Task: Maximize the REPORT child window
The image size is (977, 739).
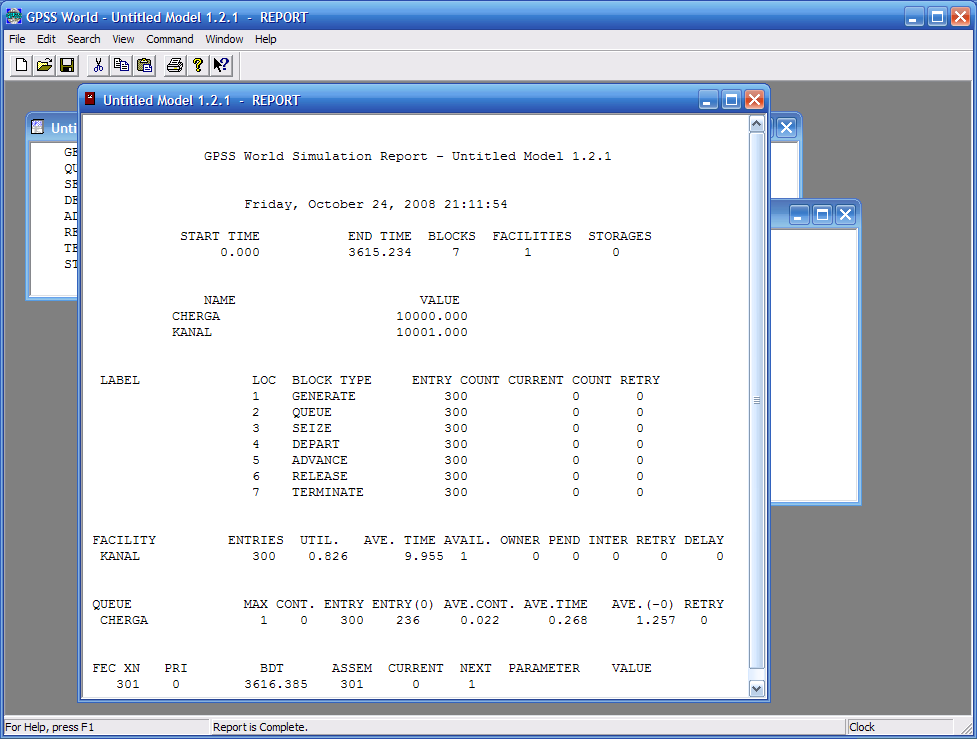Action: [x=732, y=100]
